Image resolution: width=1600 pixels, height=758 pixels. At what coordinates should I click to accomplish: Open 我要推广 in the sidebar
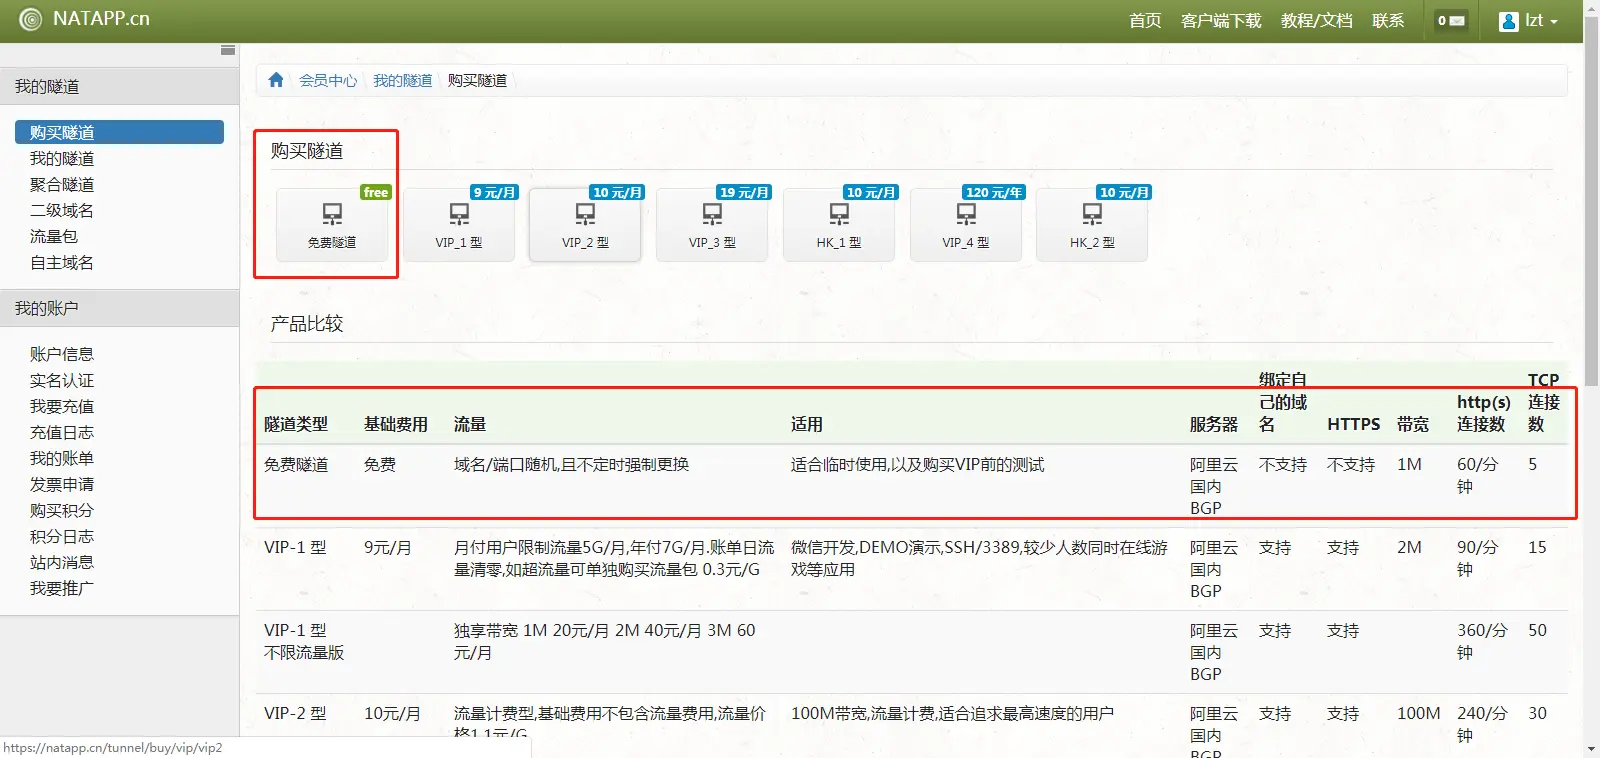(62, 588)
